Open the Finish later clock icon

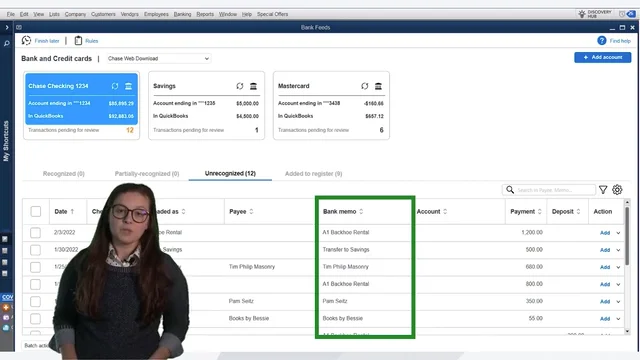coord(27,40)
